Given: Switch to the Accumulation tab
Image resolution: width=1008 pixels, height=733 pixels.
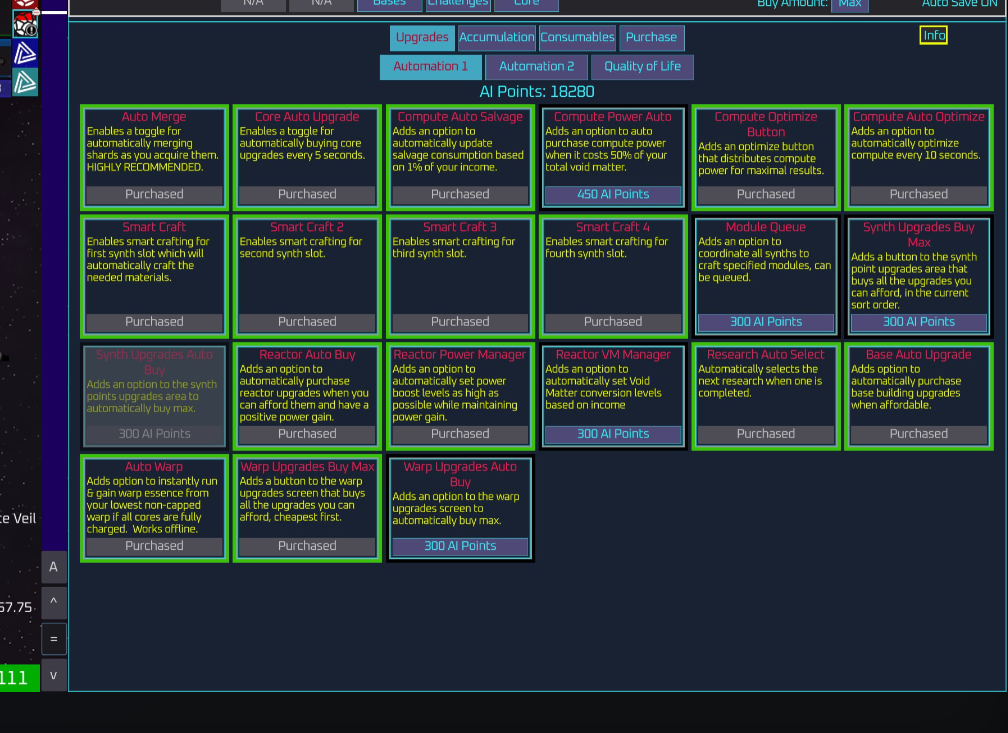Looking at the screenshot, I should [496, 37].
